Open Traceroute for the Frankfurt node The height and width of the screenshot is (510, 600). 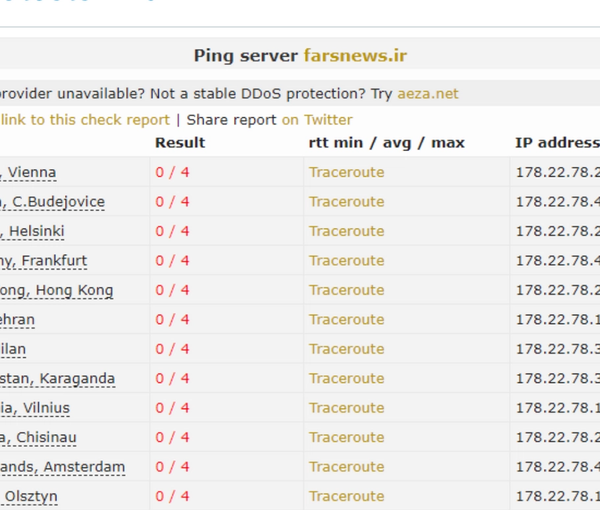coord(347,261)
